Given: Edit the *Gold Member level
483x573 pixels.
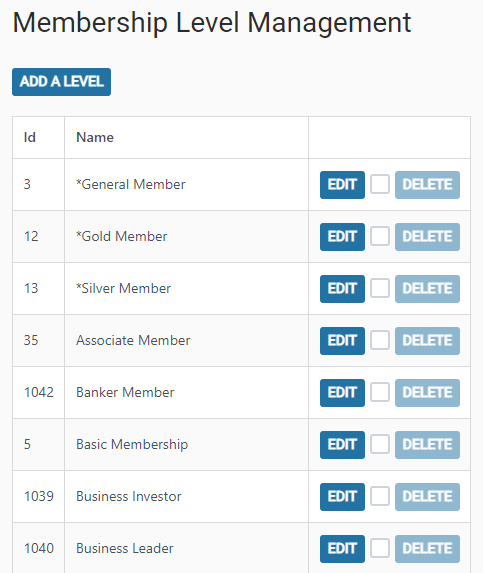Looking at the screenshot, I should [x=342, y=237].
